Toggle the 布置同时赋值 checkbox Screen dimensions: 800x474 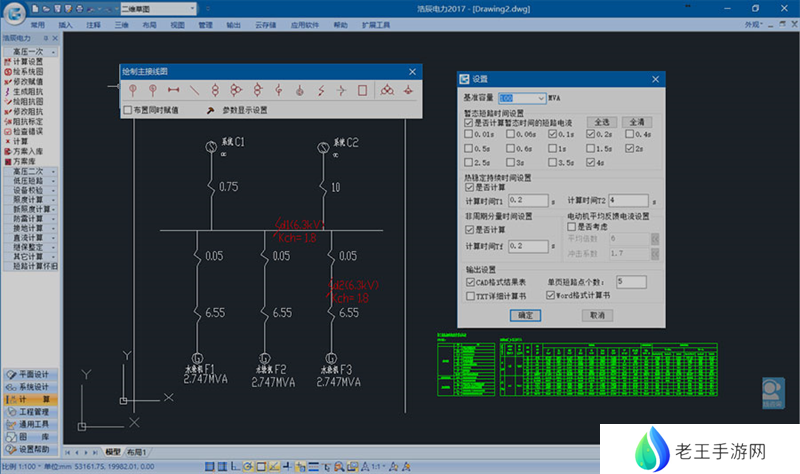[x=127, y=111]
